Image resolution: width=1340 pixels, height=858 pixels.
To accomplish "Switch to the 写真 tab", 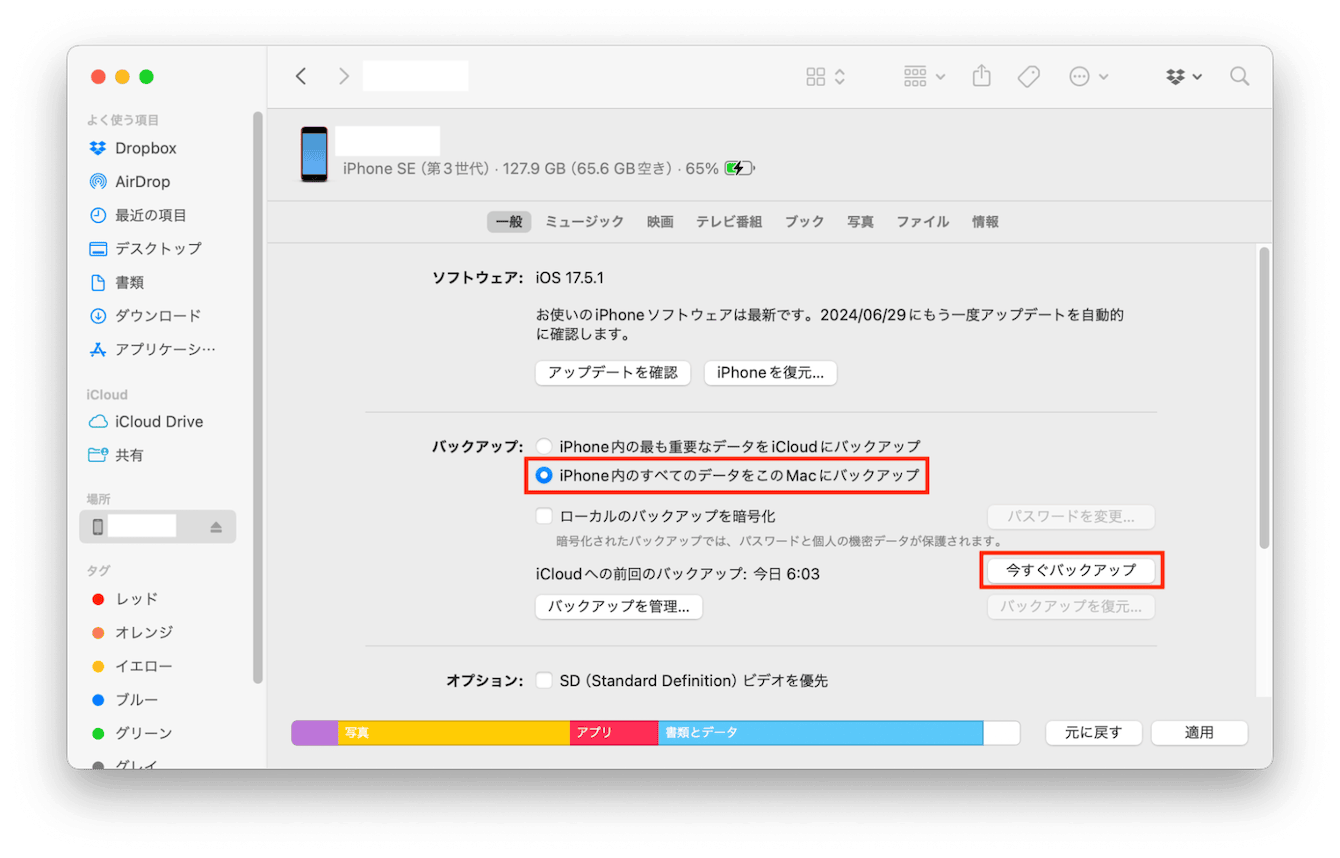I will point(860,222).
